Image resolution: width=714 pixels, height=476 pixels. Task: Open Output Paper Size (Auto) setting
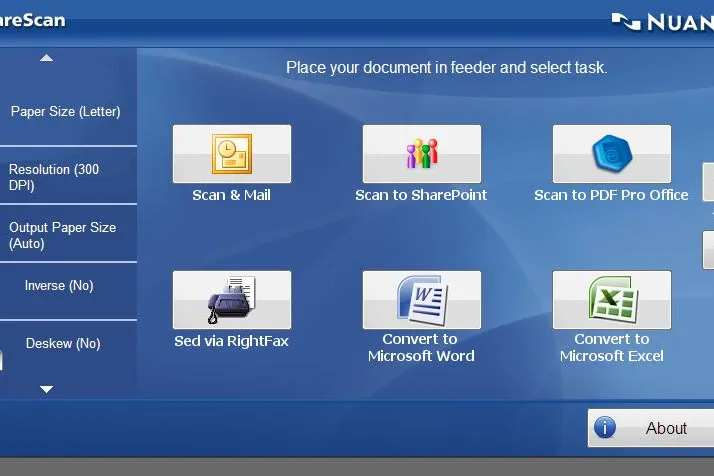(68, 233)
